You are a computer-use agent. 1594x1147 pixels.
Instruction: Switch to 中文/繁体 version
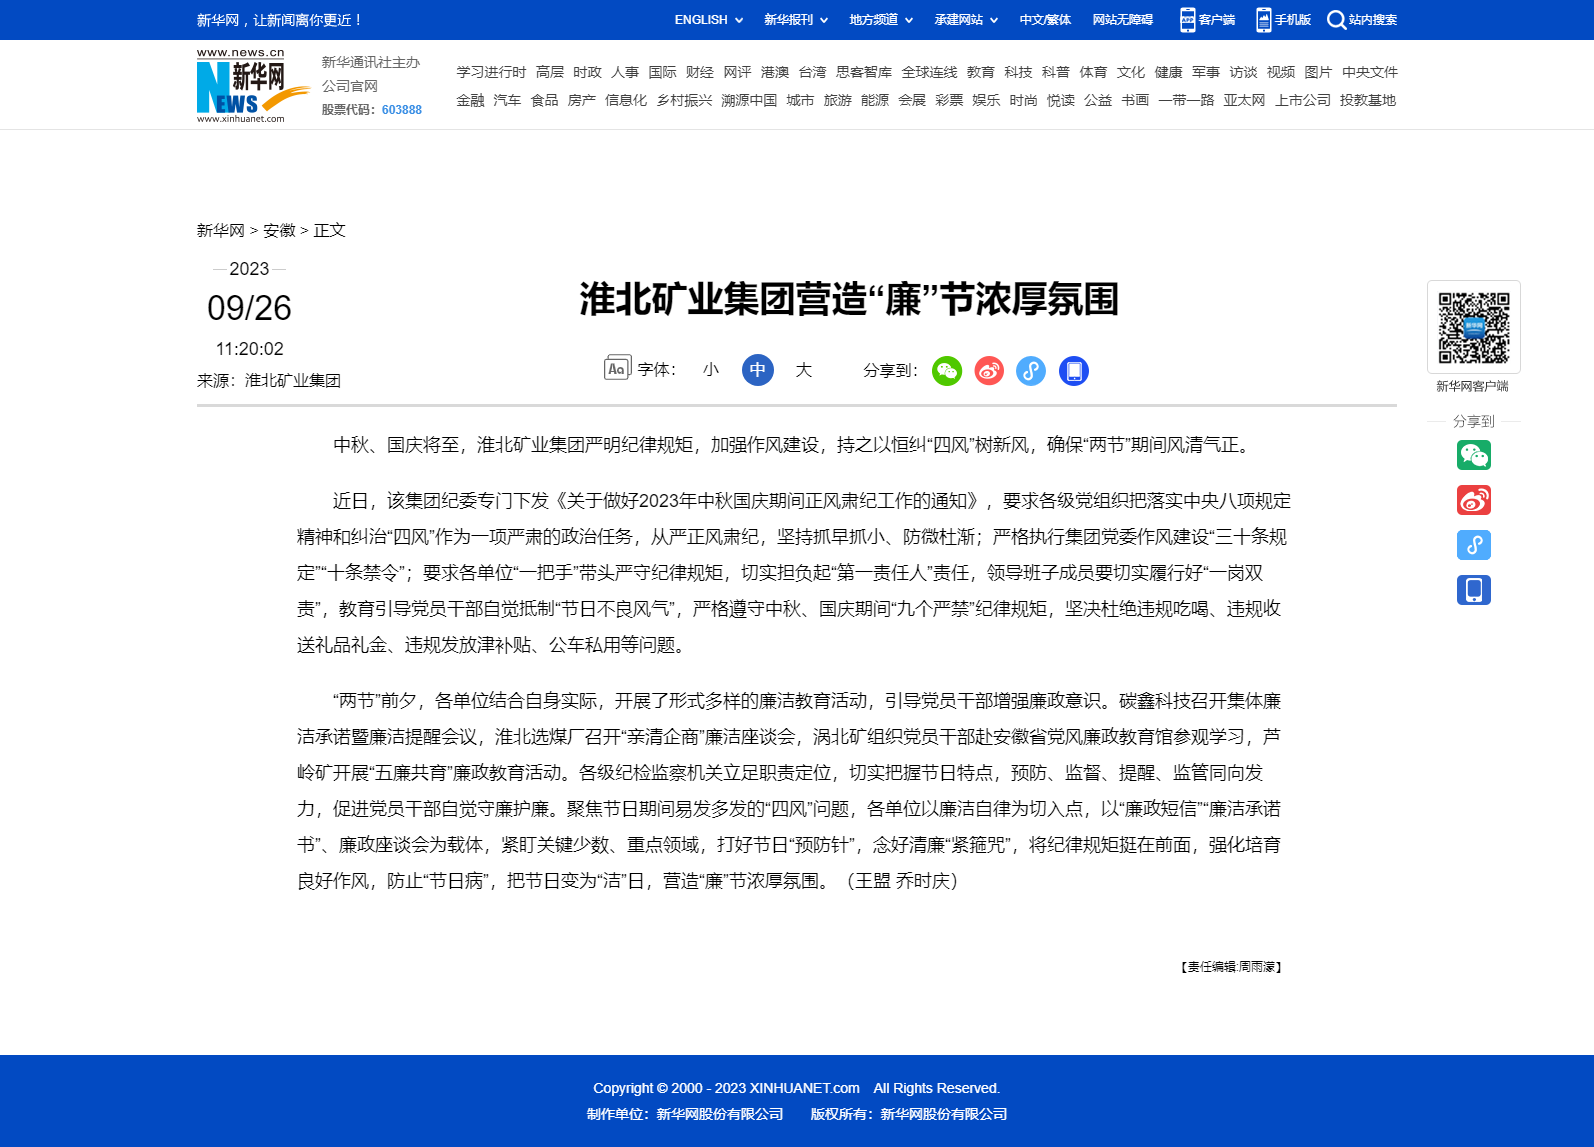tap(1044, 20)
